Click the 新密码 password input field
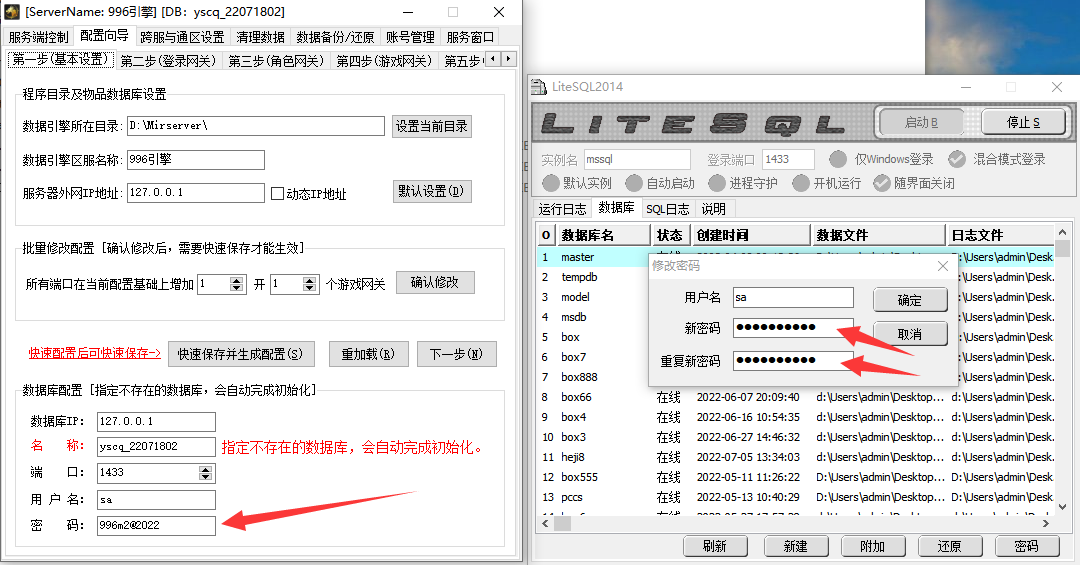1080x565 pixels. point(792,328)
